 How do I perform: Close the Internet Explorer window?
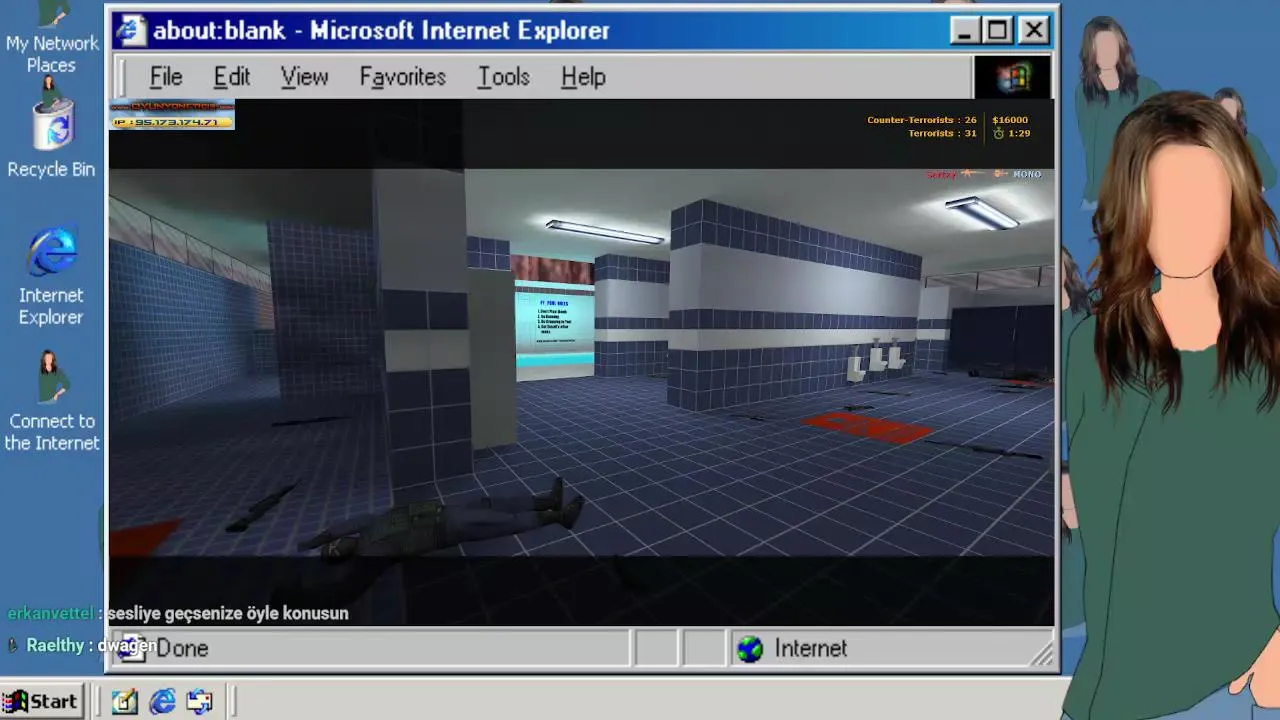click(1034, 30)
